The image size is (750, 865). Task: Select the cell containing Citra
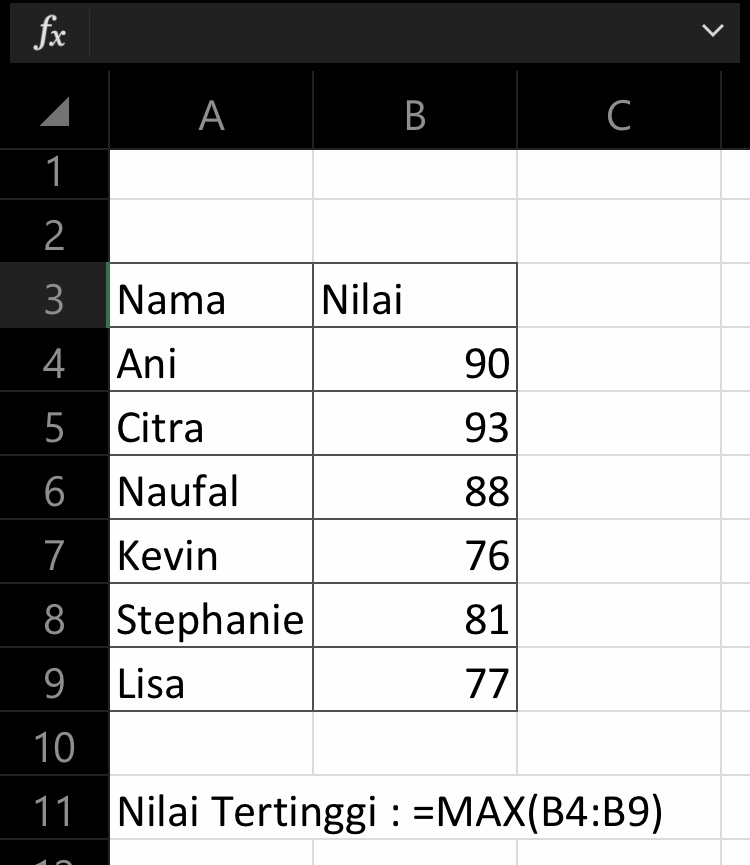211,427
